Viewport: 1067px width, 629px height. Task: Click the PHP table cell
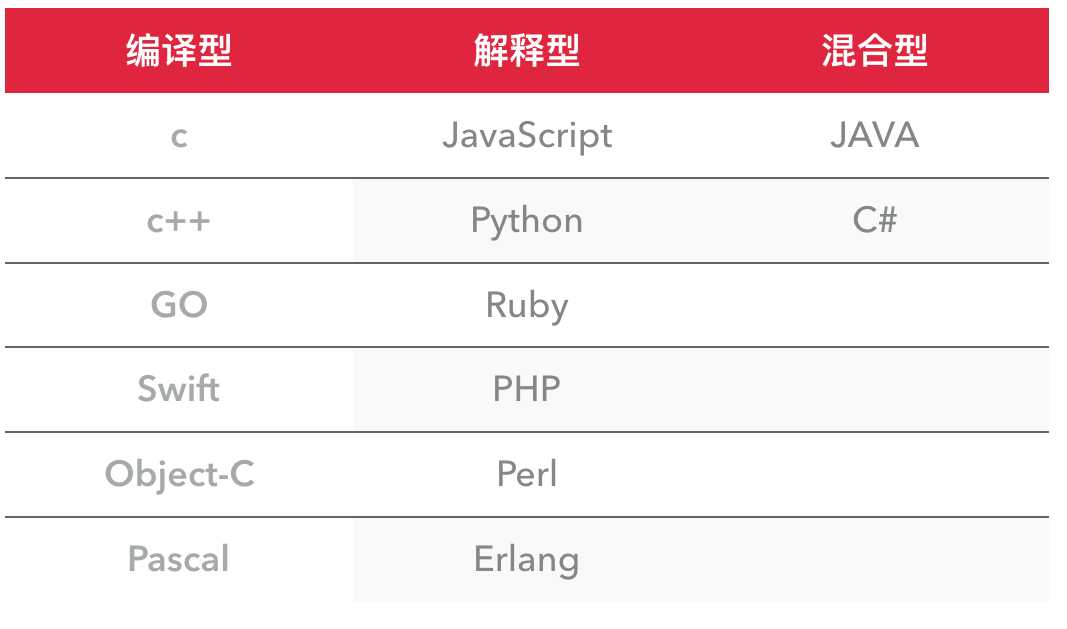[x=526, y=389]
